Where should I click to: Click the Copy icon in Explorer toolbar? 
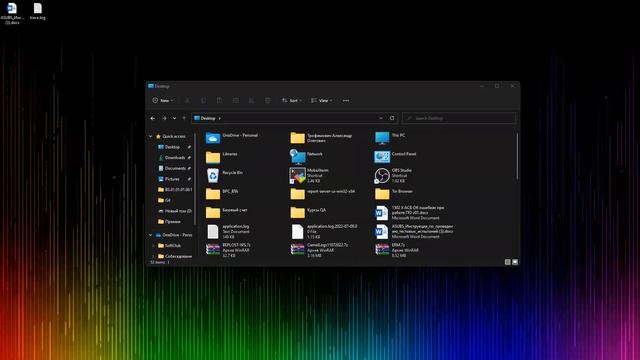tap(203, 100)
